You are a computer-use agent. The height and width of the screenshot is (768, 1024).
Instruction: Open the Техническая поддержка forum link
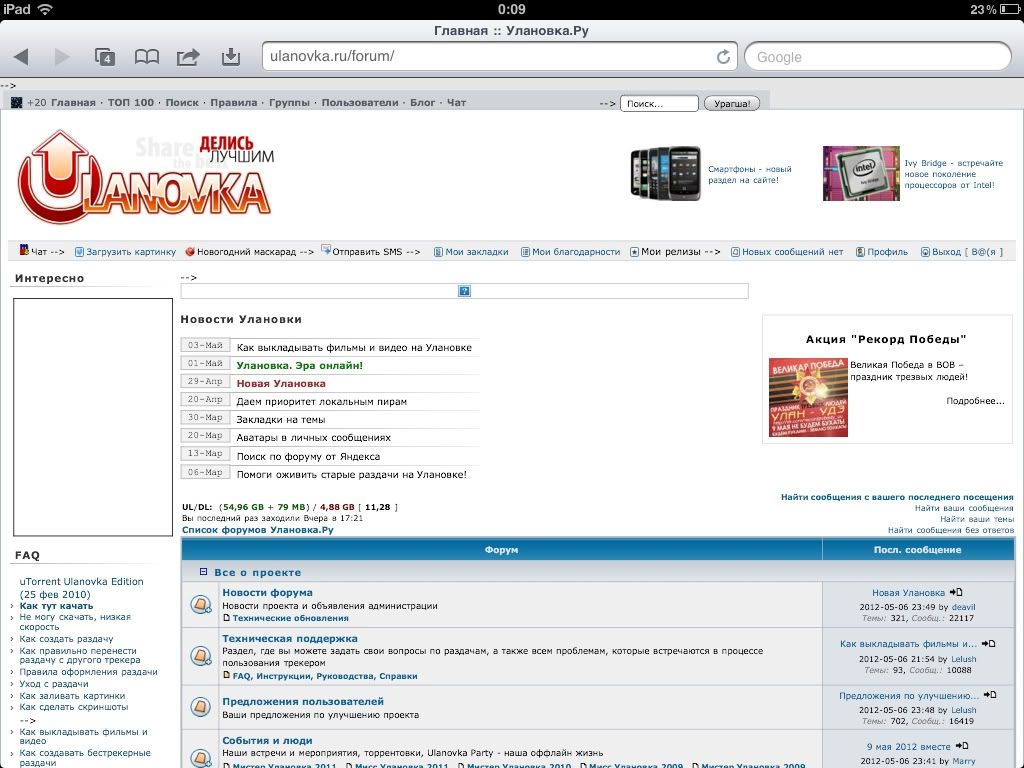click(289, 638)
